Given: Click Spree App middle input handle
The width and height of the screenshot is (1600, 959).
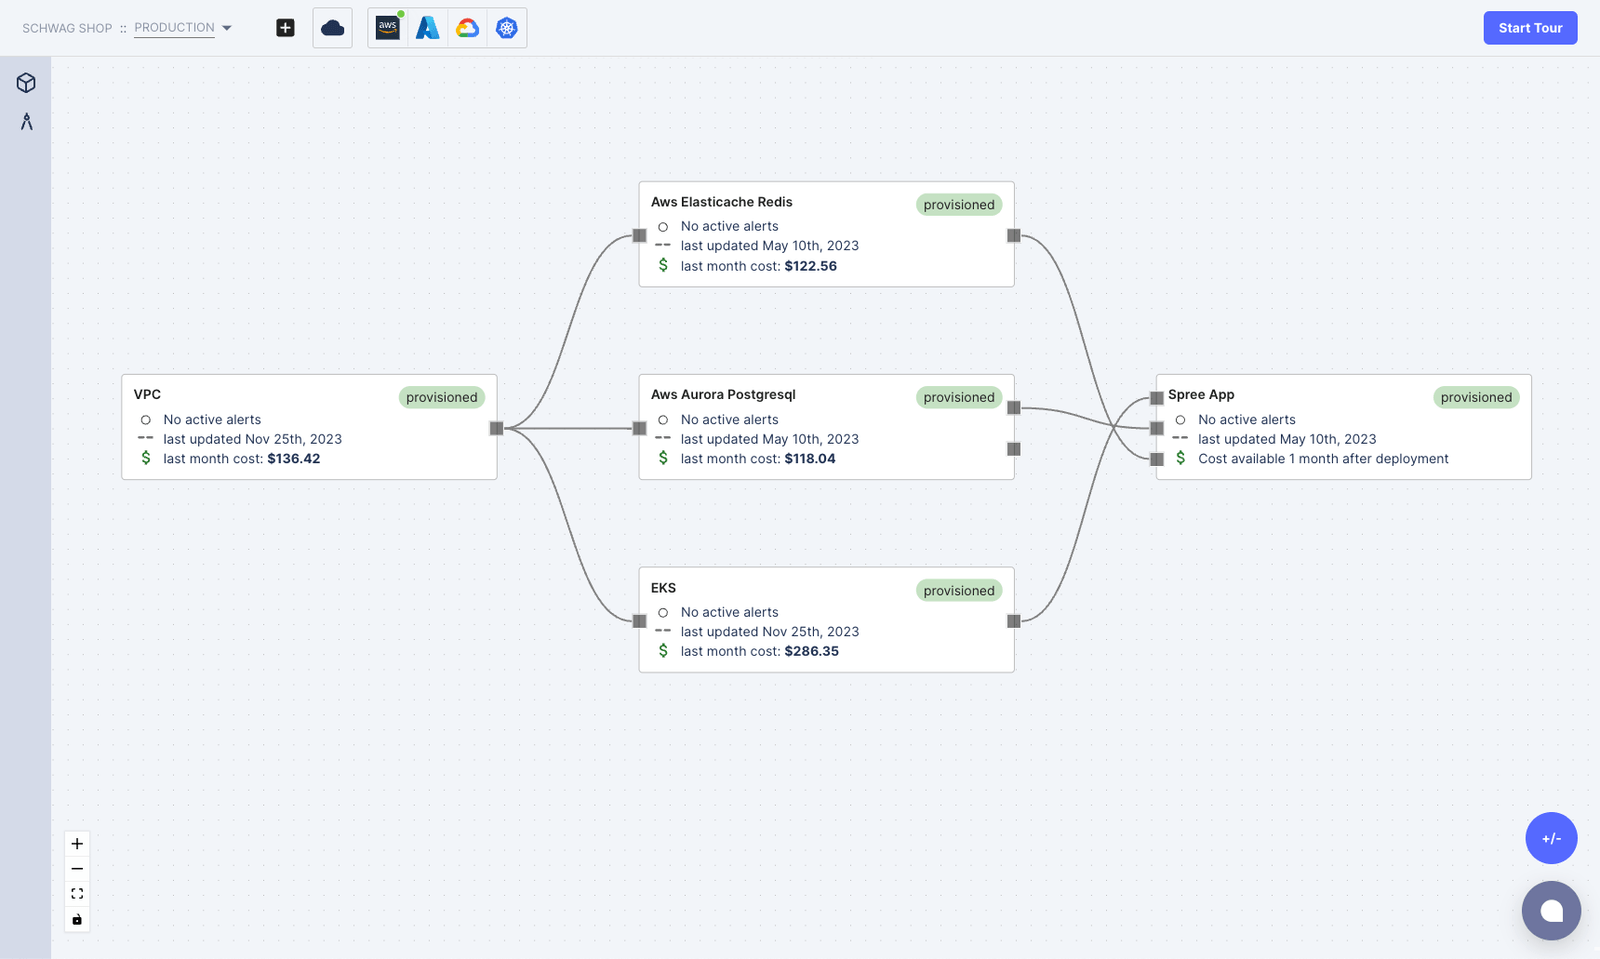Looking at the screenshot, I should [1157, 428].
